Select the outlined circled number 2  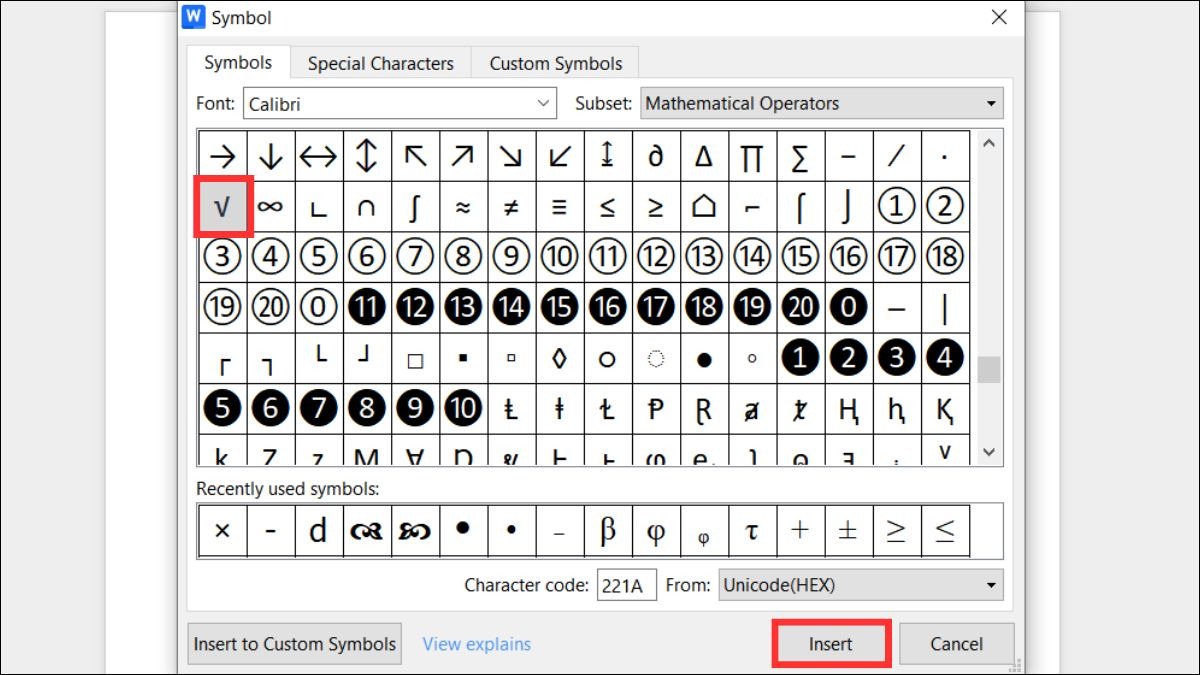[944, 207]
